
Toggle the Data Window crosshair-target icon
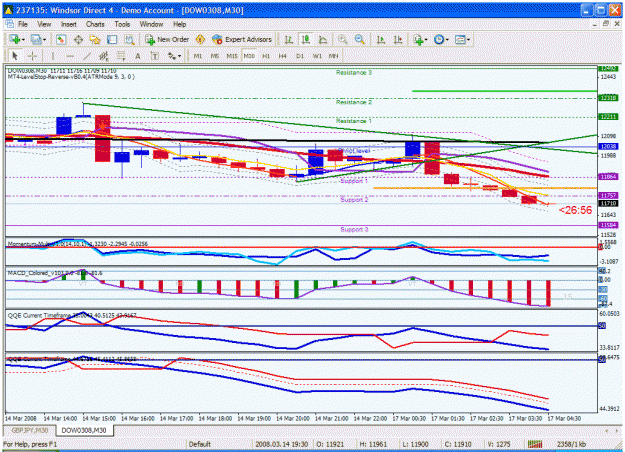(x=78, y=39)
